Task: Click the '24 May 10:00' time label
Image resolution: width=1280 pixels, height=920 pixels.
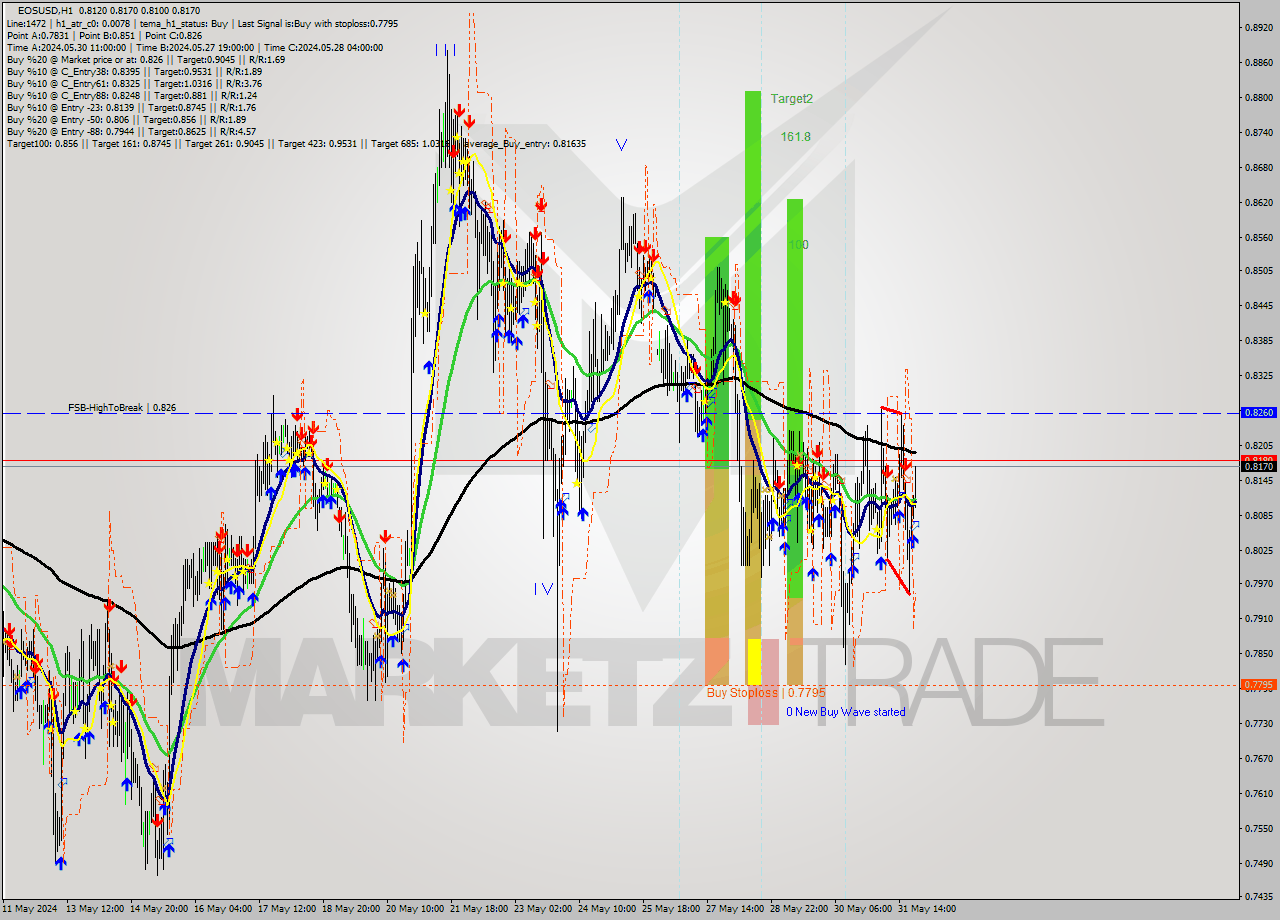Action: [608, 909]
